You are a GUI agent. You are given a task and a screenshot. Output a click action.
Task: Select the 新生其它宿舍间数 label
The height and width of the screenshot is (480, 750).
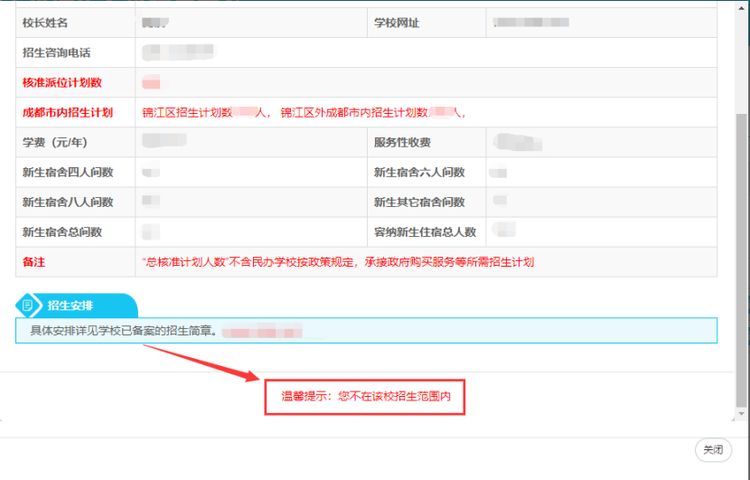click(419, 202)
